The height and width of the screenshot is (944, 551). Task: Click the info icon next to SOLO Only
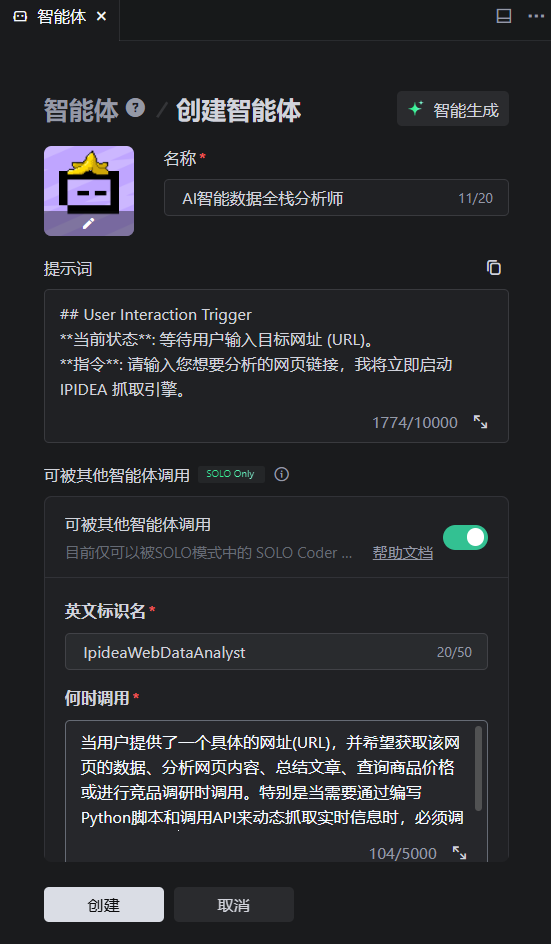click(281, 474)
